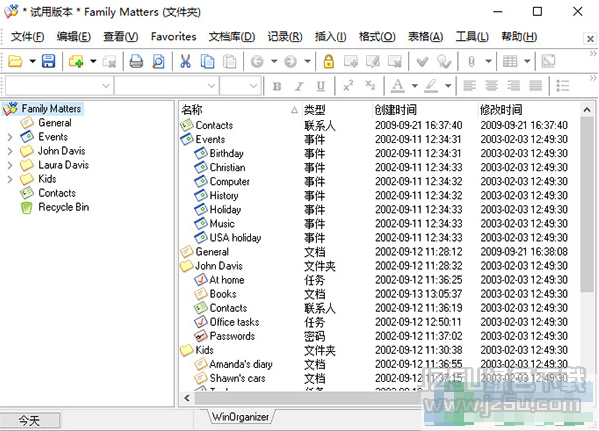Click the horizontal scroll left arrow
599x431 pixels.
pyautogui.click(x=187, y=398)
